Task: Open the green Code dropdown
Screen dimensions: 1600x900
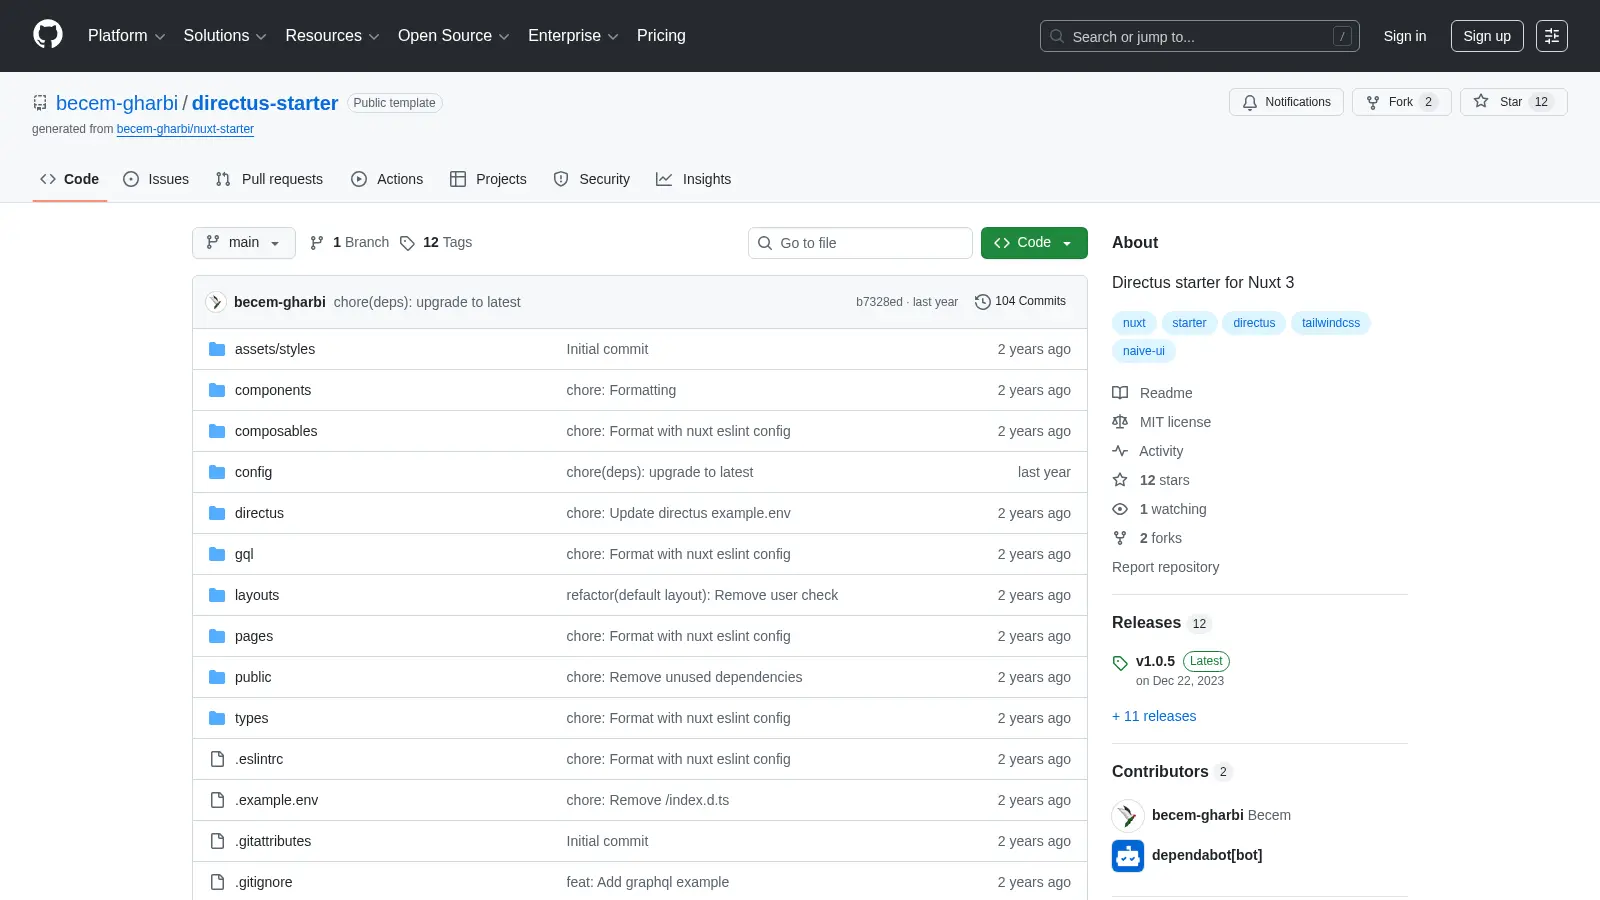Action: pyautogui.click(x=1034, y=243)
